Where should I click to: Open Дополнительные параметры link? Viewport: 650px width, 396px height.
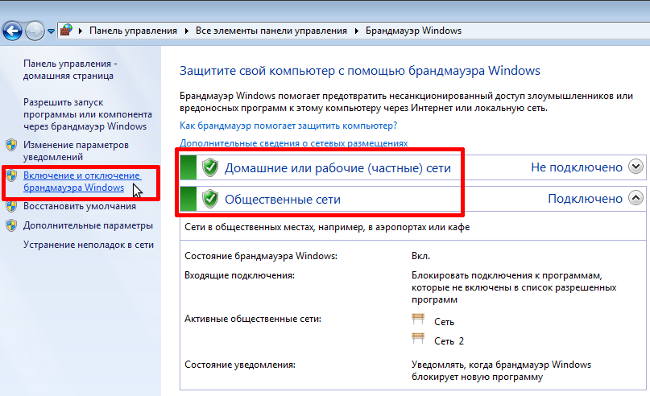click(88, 226)
